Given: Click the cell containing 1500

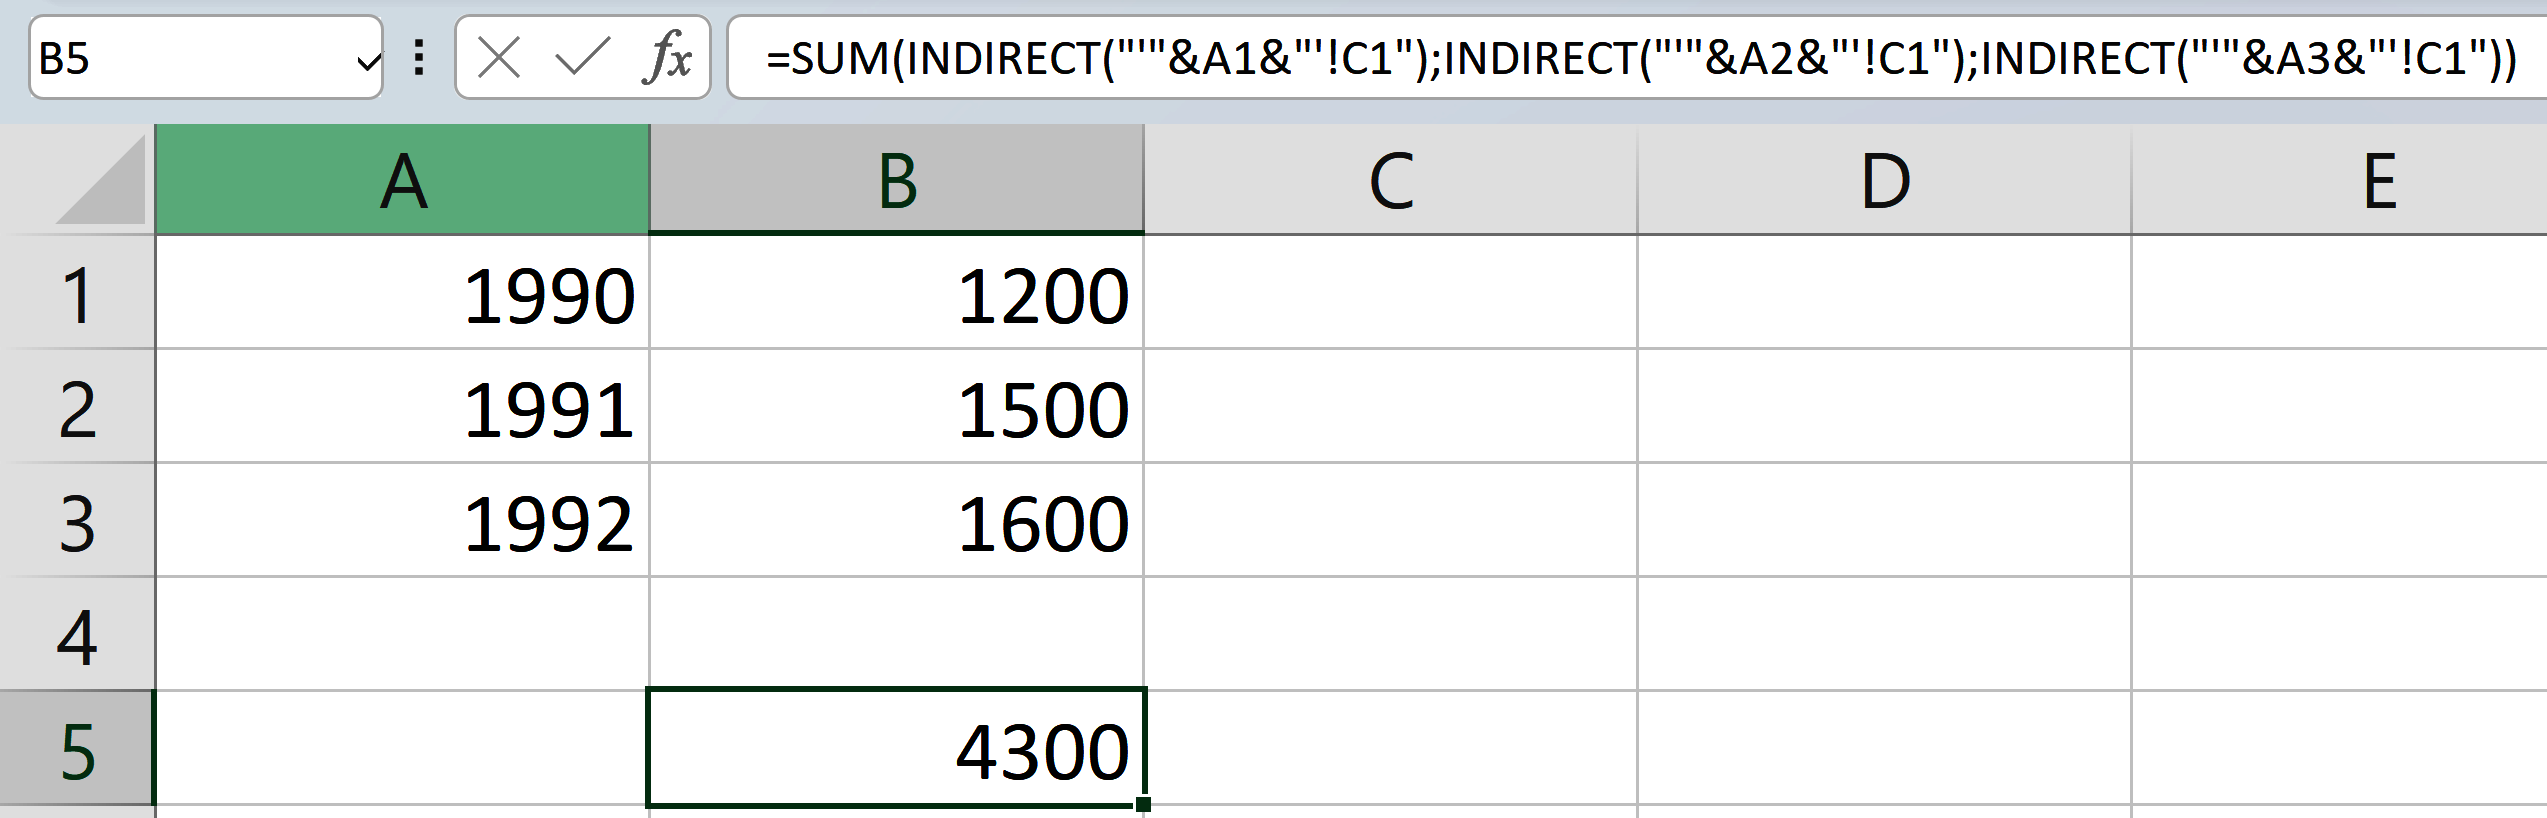Looking at the screenshot, I should click(x=896, y=406).
